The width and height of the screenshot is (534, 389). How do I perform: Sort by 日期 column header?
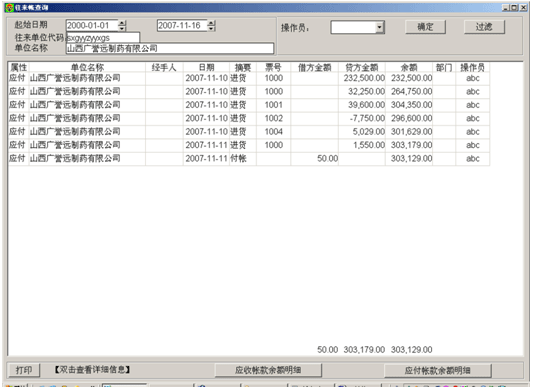coord(206,67)
